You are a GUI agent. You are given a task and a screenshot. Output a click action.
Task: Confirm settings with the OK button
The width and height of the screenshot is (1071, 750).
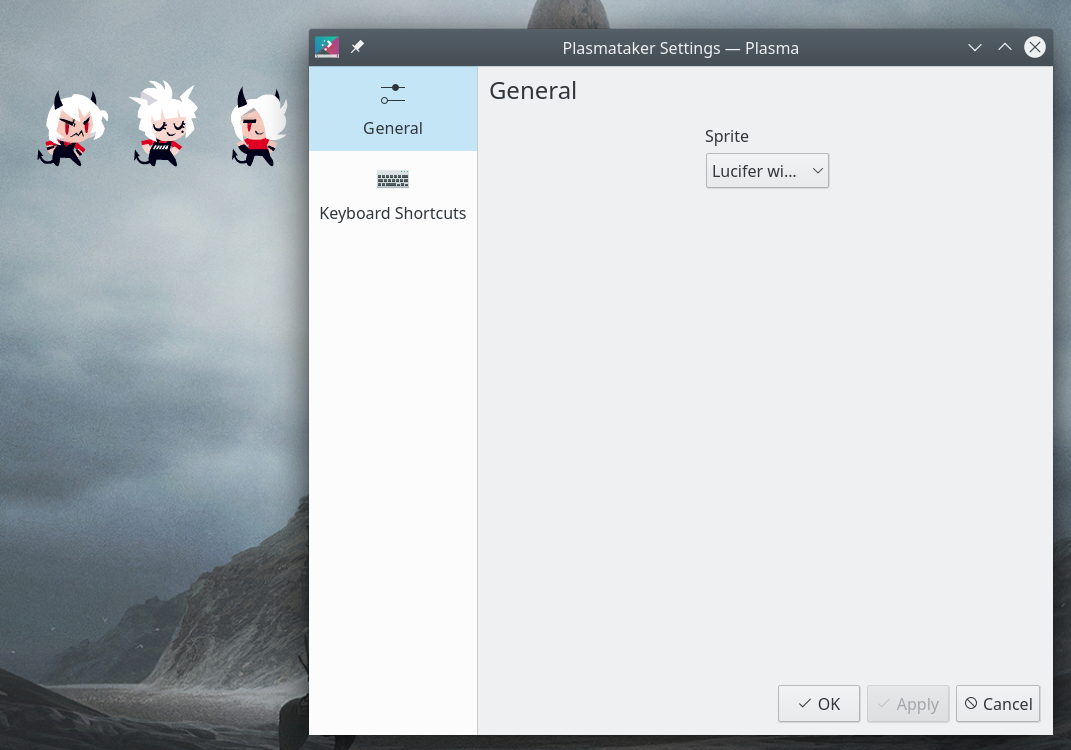tap(819, 704)
